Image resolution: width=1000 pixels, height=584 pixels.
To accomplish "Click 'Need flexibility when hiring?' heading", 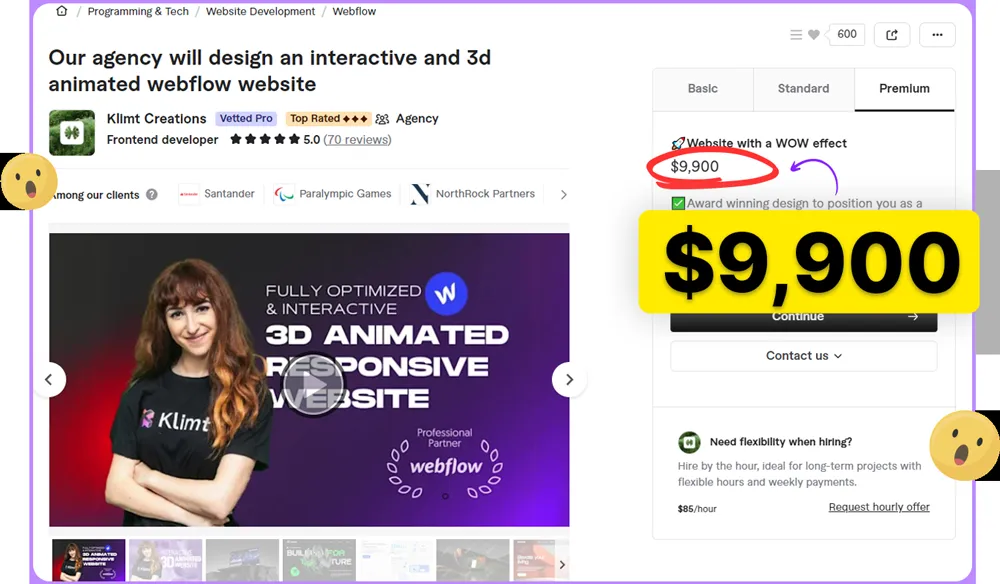I will (781, 442).
